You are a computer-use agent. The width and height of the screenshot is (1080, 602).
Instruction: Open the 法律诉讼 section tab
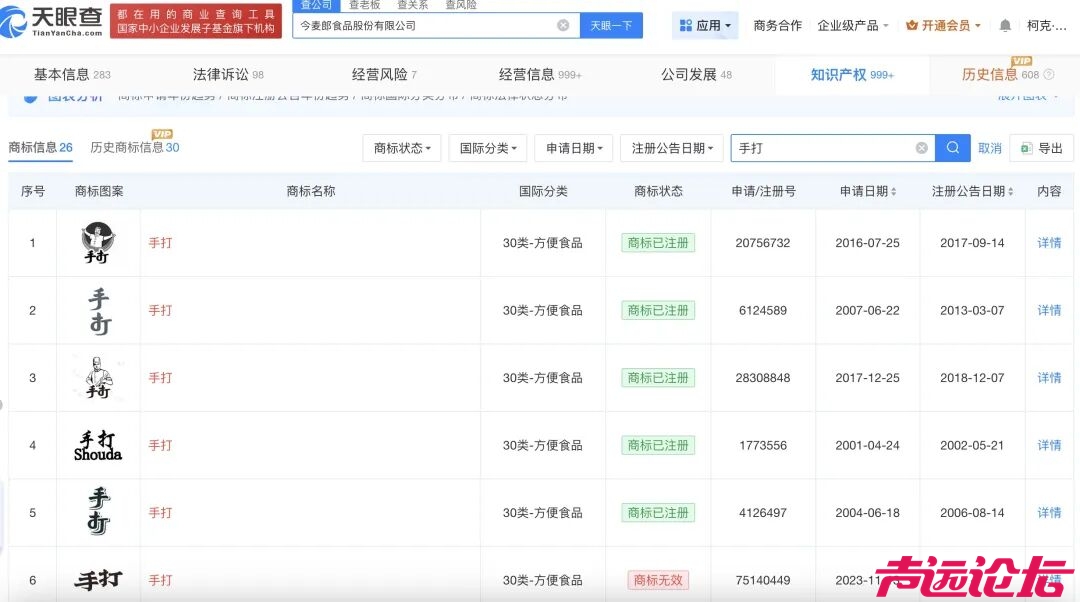point(228,74)
